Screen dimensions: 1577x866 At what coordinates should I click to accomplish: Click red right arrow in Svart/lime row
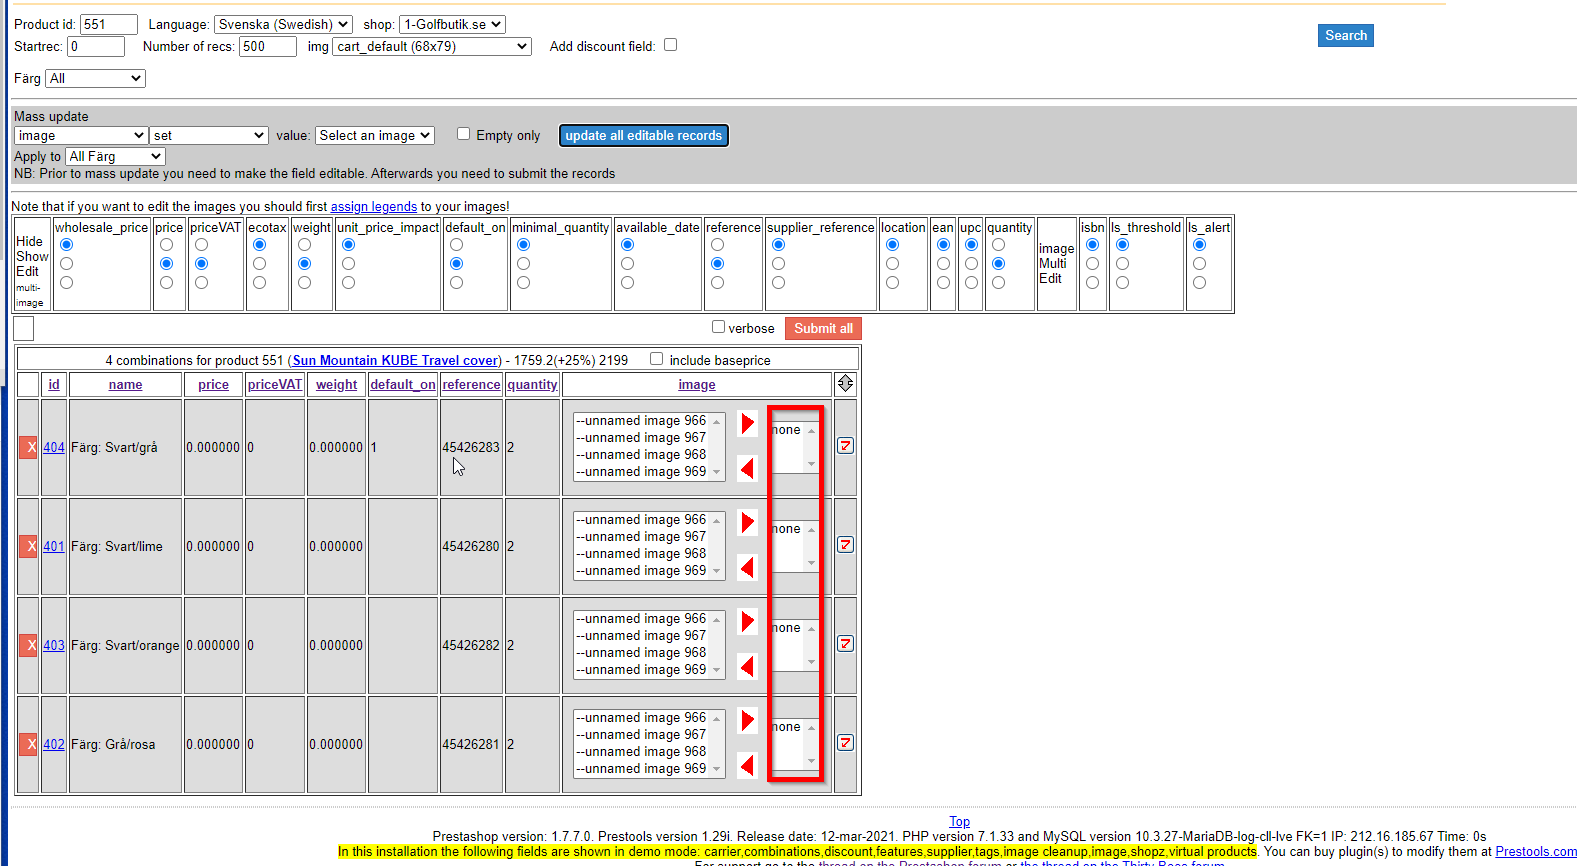747,522
